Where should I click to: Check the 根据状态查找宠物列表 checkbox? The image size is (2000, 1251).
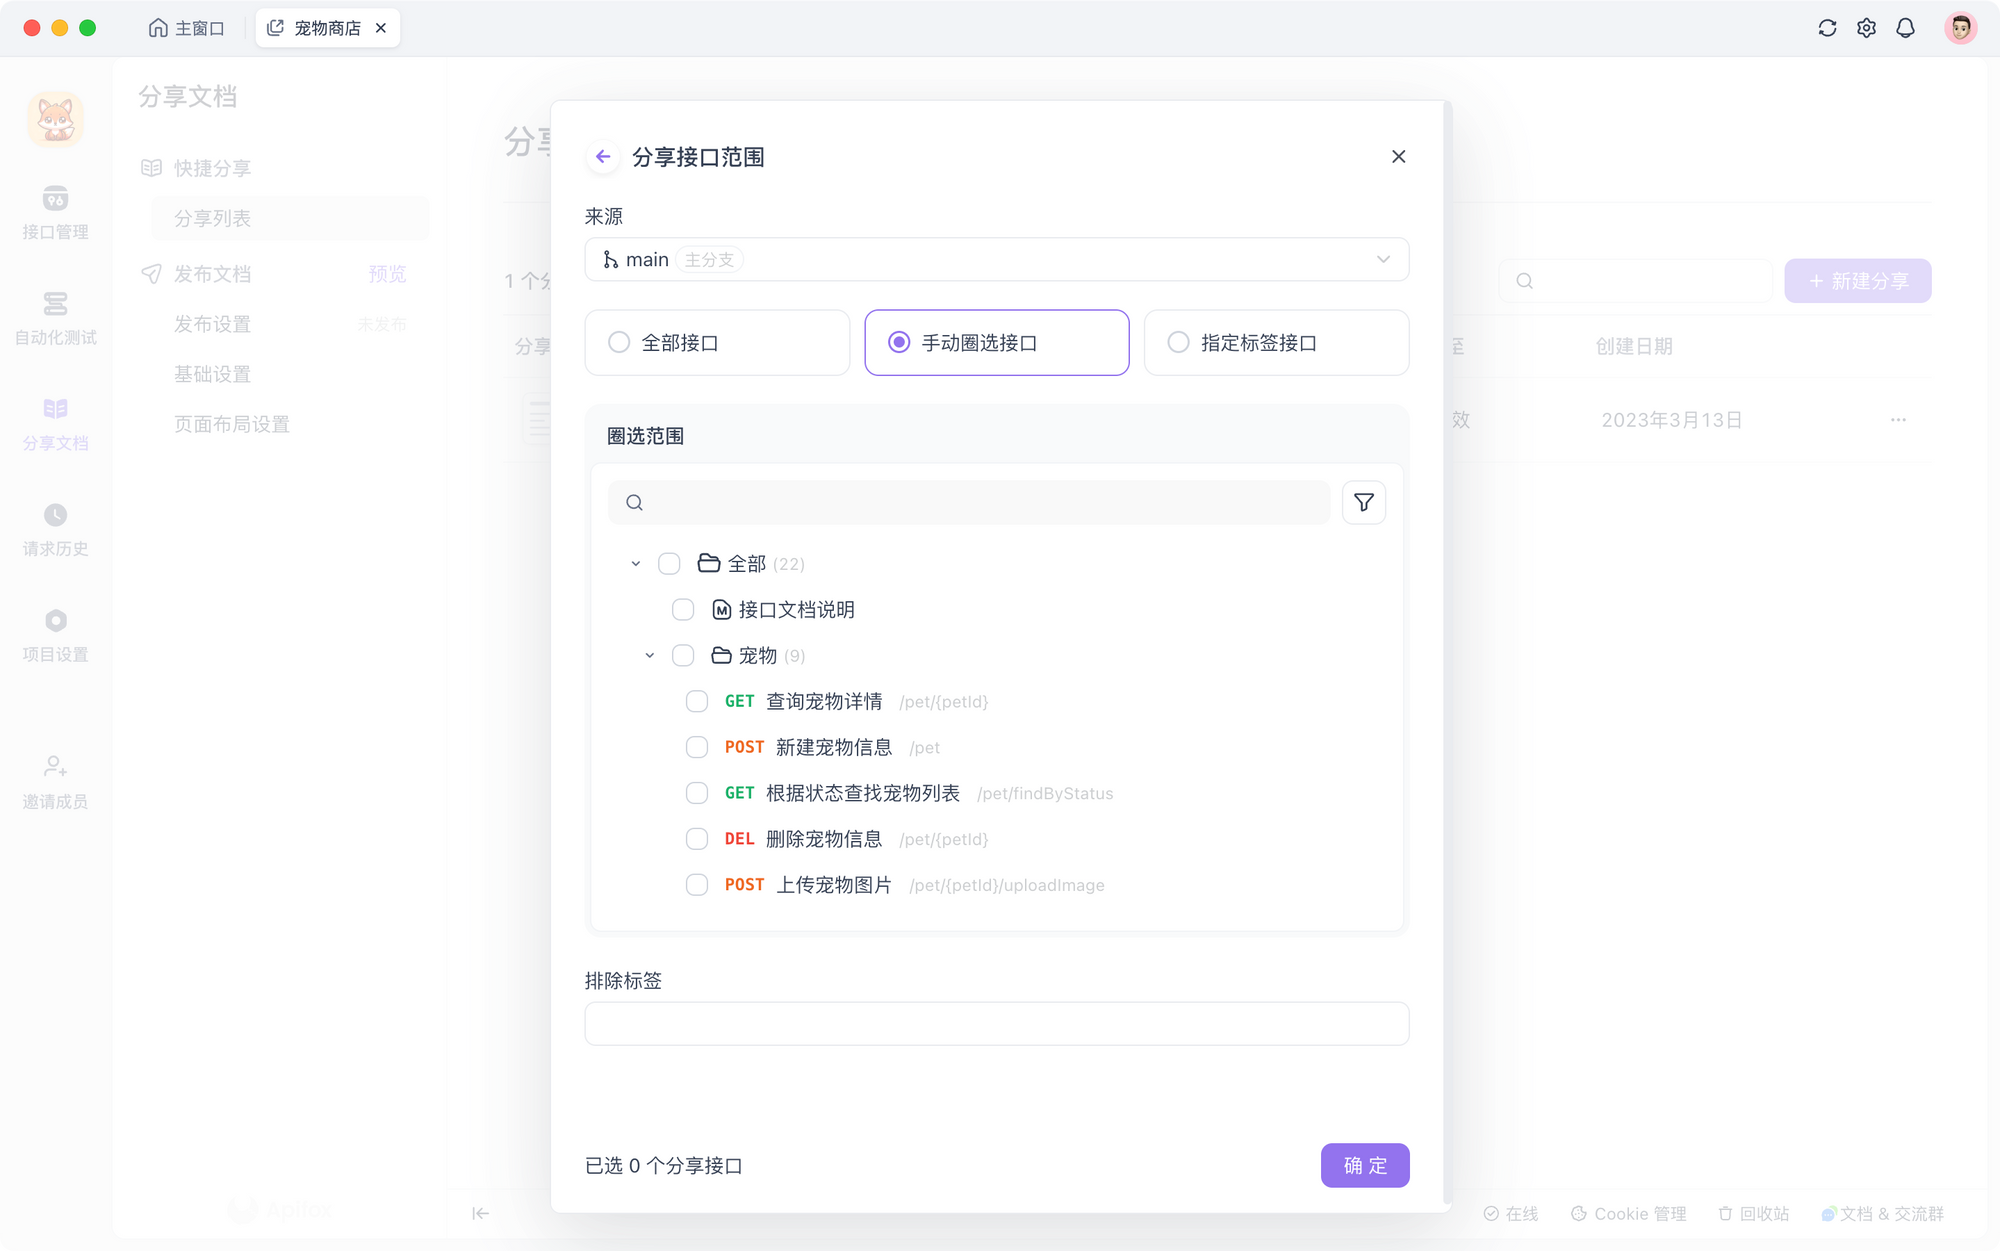(697, 793)
